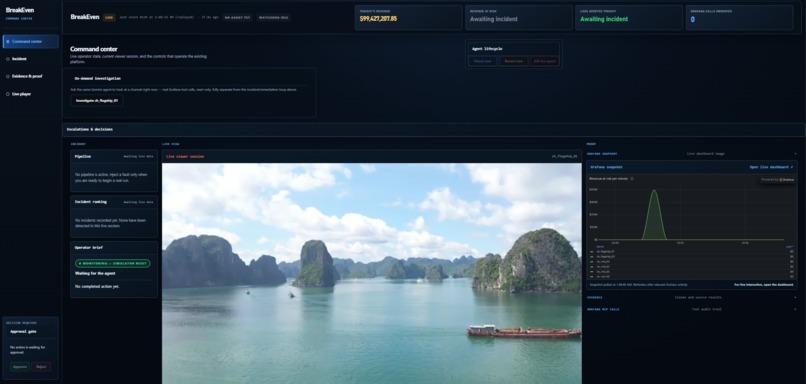Image resolution: width=806 pixels, height=384 pixels.
Task: Click the Incident ranking card header
Action: [114, 202]
